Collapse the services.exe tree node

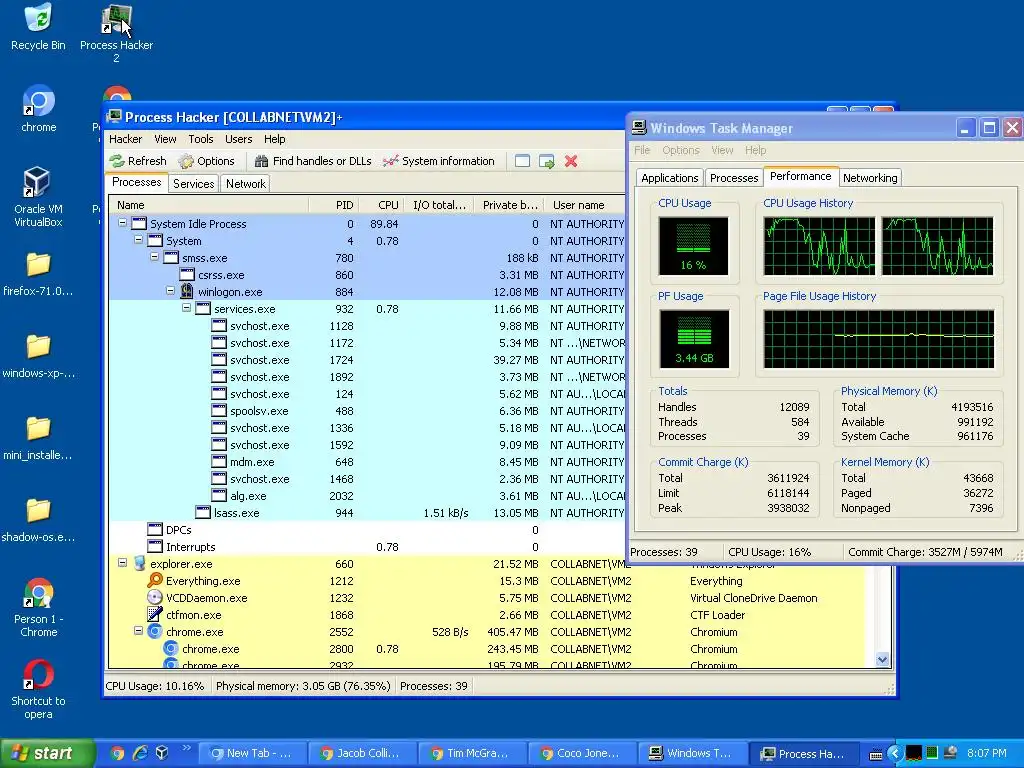pyautogui.click(x=187, y=308)
